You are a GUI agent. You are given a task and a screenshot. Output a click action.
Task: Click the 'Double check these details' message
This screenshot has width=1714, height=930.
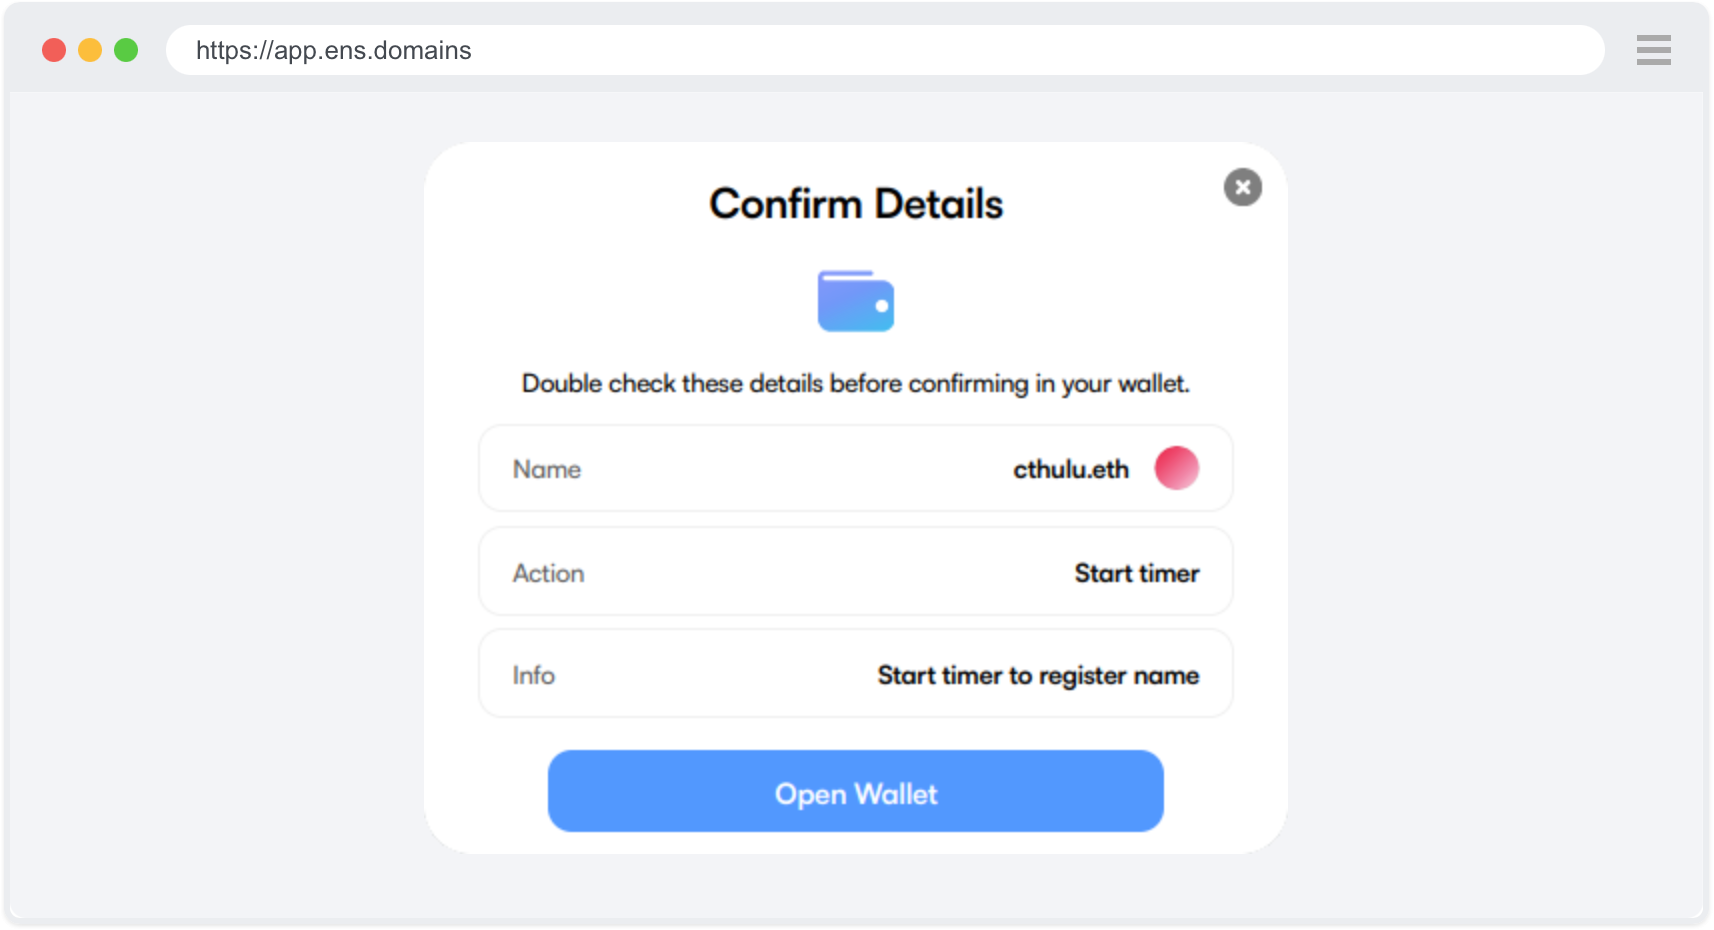(856, 384)
